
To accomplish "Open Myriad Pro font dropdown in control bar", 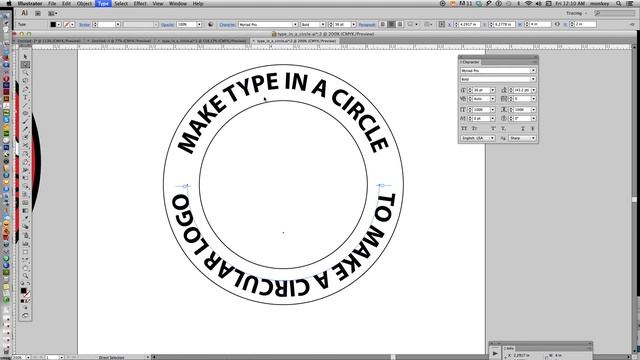I will pyautogui.click(x=295, y=24).
